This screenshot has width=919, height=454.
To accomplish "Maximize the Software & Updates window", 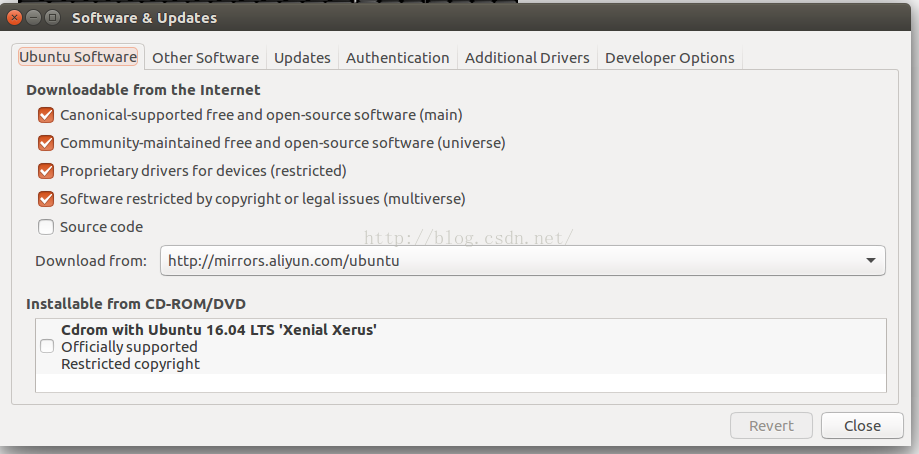I will click(53, 18).
